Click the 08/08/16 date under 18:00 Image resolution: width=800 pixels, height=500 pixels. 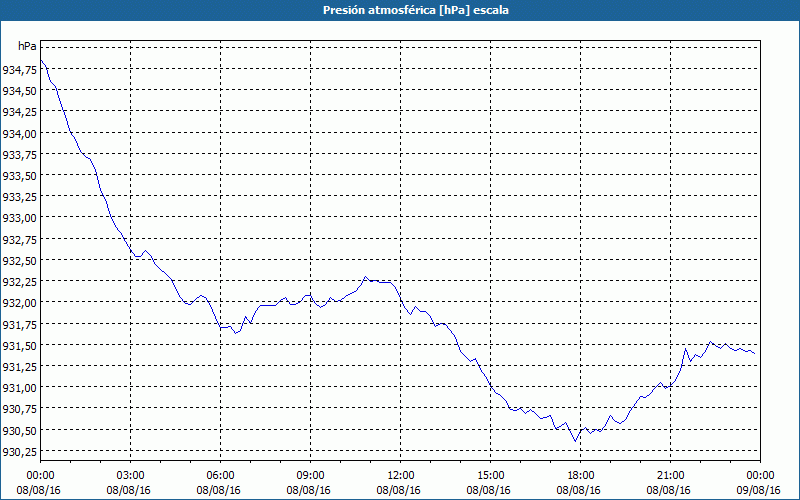(579, 490)
